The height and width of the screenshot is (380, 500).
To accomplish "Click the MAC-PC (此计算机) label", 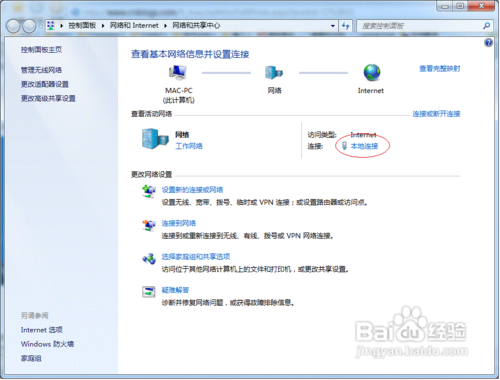I will [x=179, y=95].
